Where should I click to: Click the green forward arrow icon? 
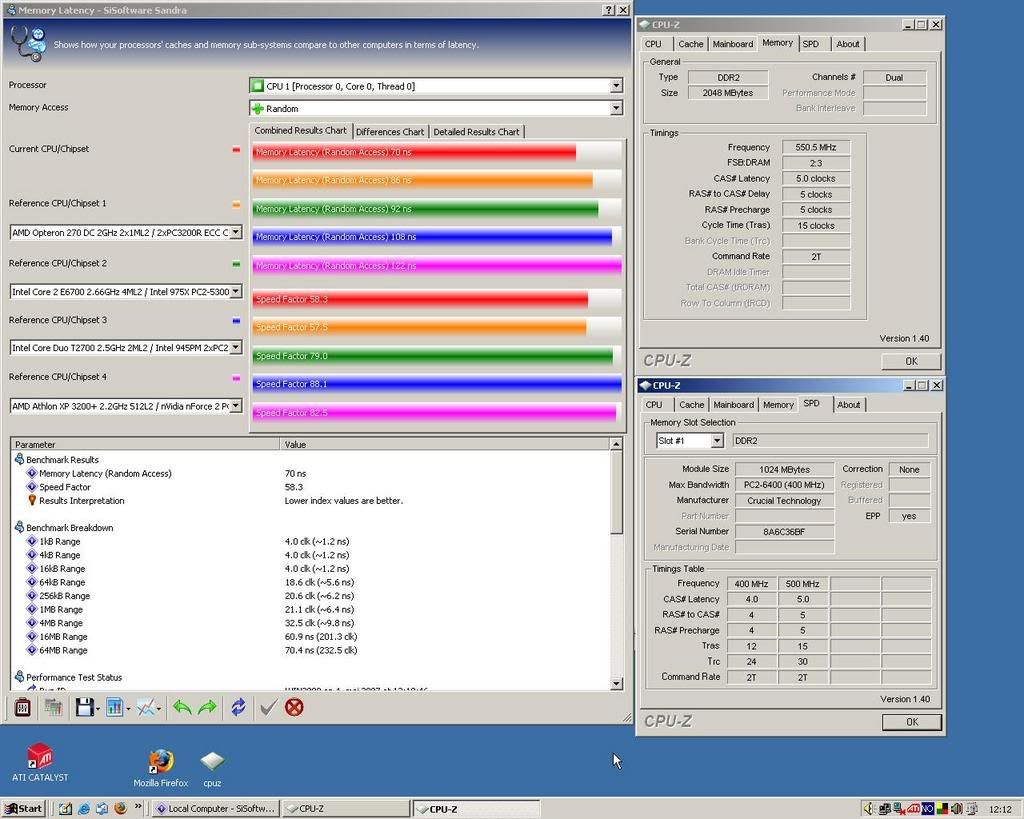coord(207,707)
